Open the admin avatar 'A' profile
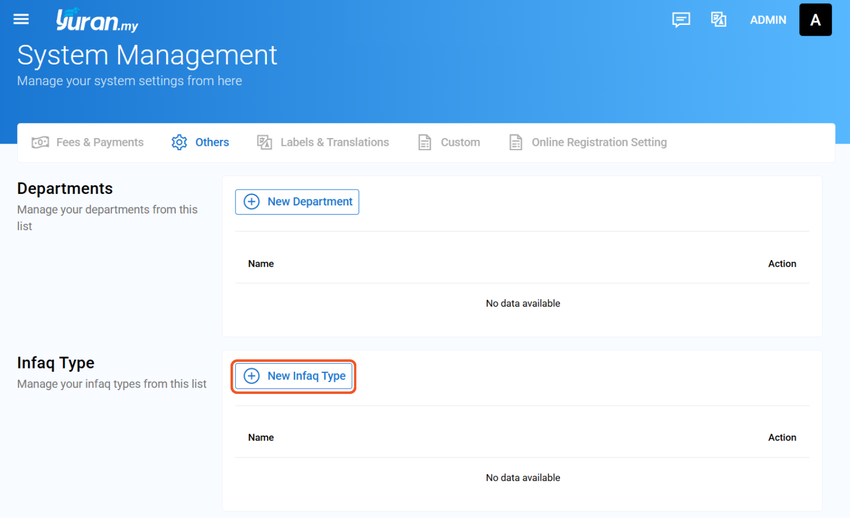850x518 pixels. [815, 20]
